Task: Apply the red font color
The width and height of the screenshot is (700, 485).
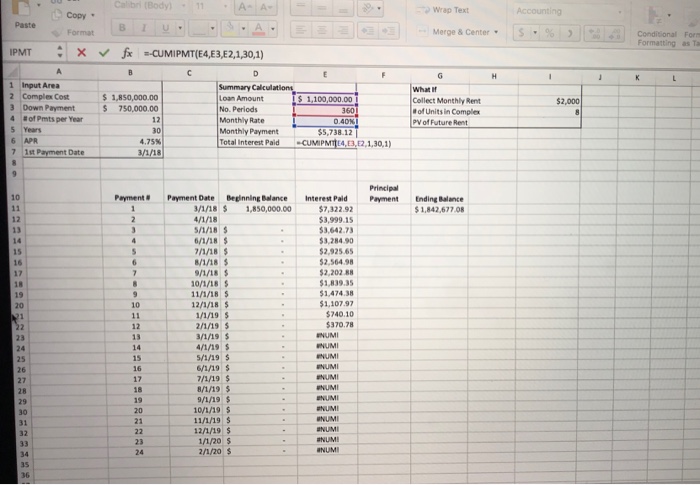Action: pos(259,29)
